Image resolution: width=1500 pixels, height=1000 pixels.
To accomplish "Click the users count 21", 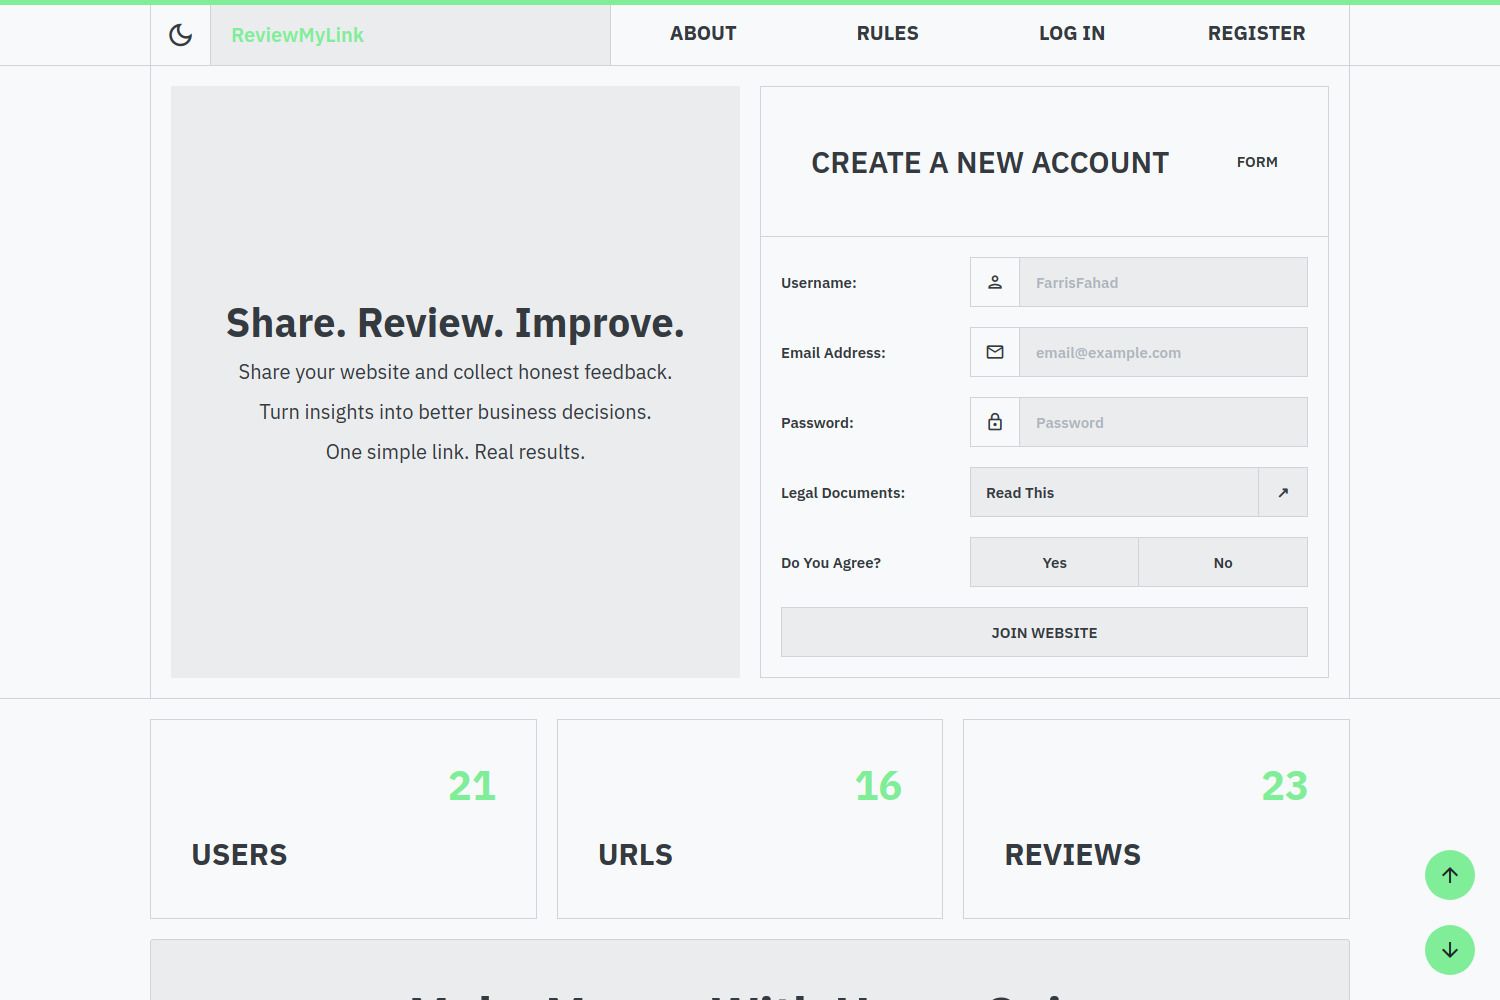I will pyautogui.click(x=472, y=786).
